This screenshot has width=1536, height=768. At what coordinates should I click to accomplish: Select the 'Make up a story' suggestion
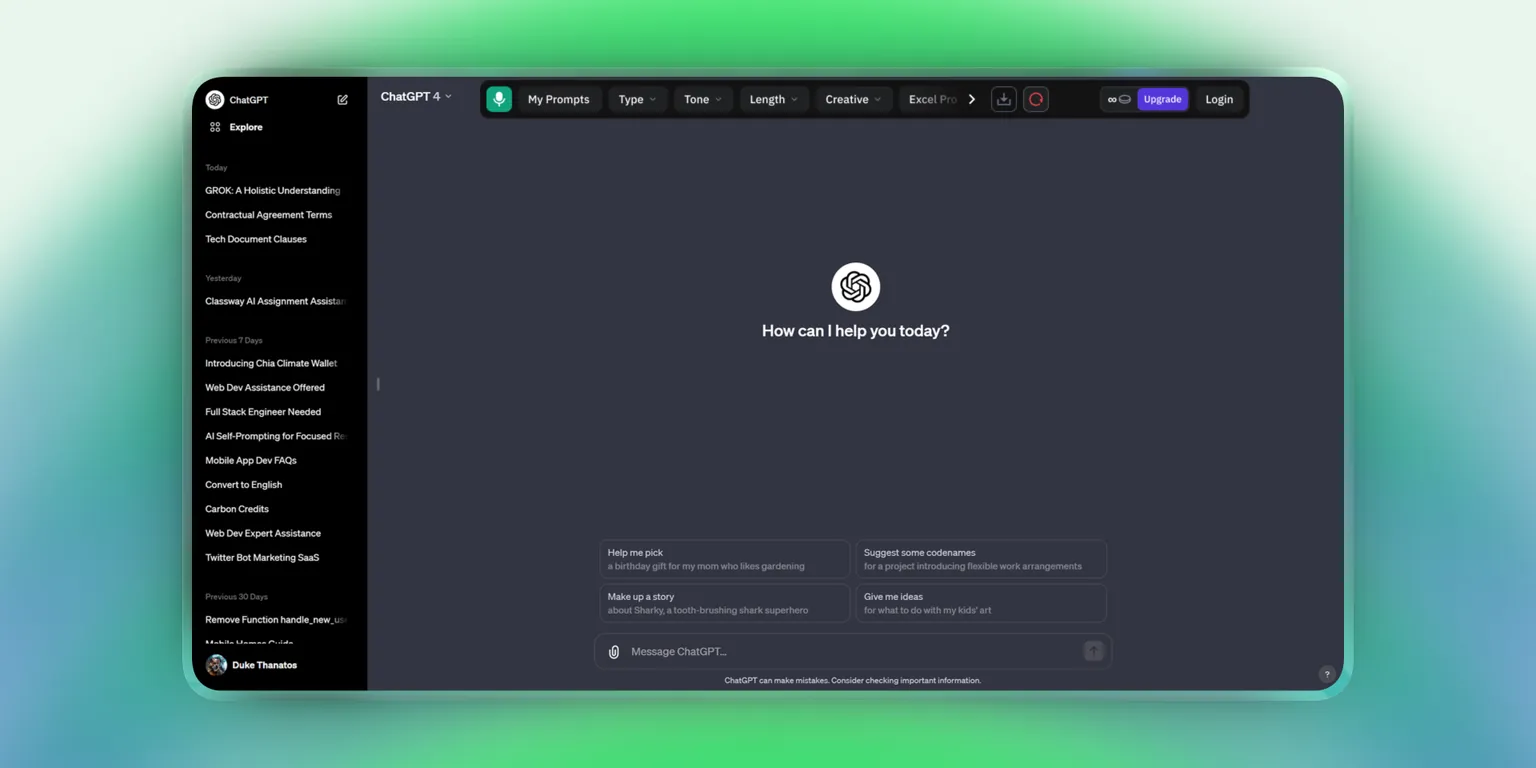point(725,603)
